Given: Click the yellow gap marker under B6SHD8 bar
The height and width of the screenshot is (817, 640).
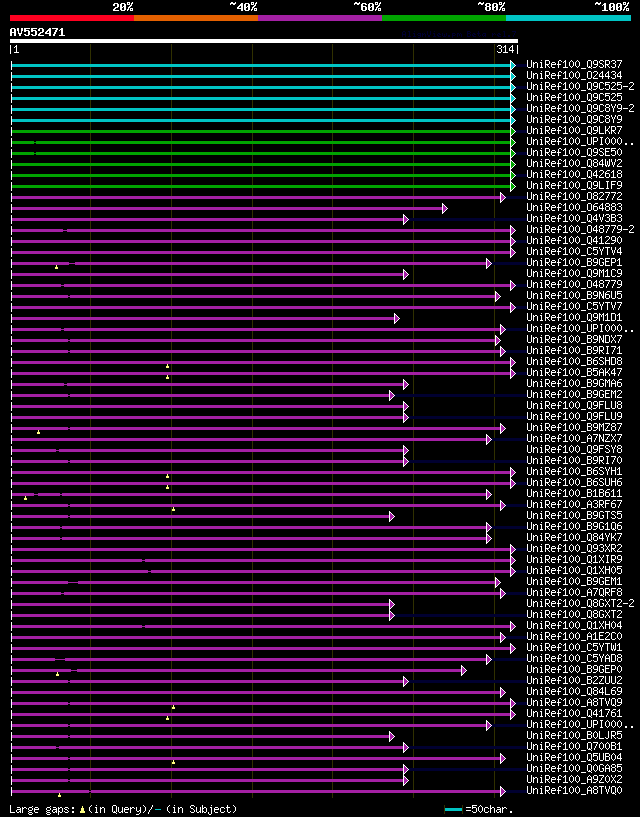Looking at the screenshot, I should [167, 366].
